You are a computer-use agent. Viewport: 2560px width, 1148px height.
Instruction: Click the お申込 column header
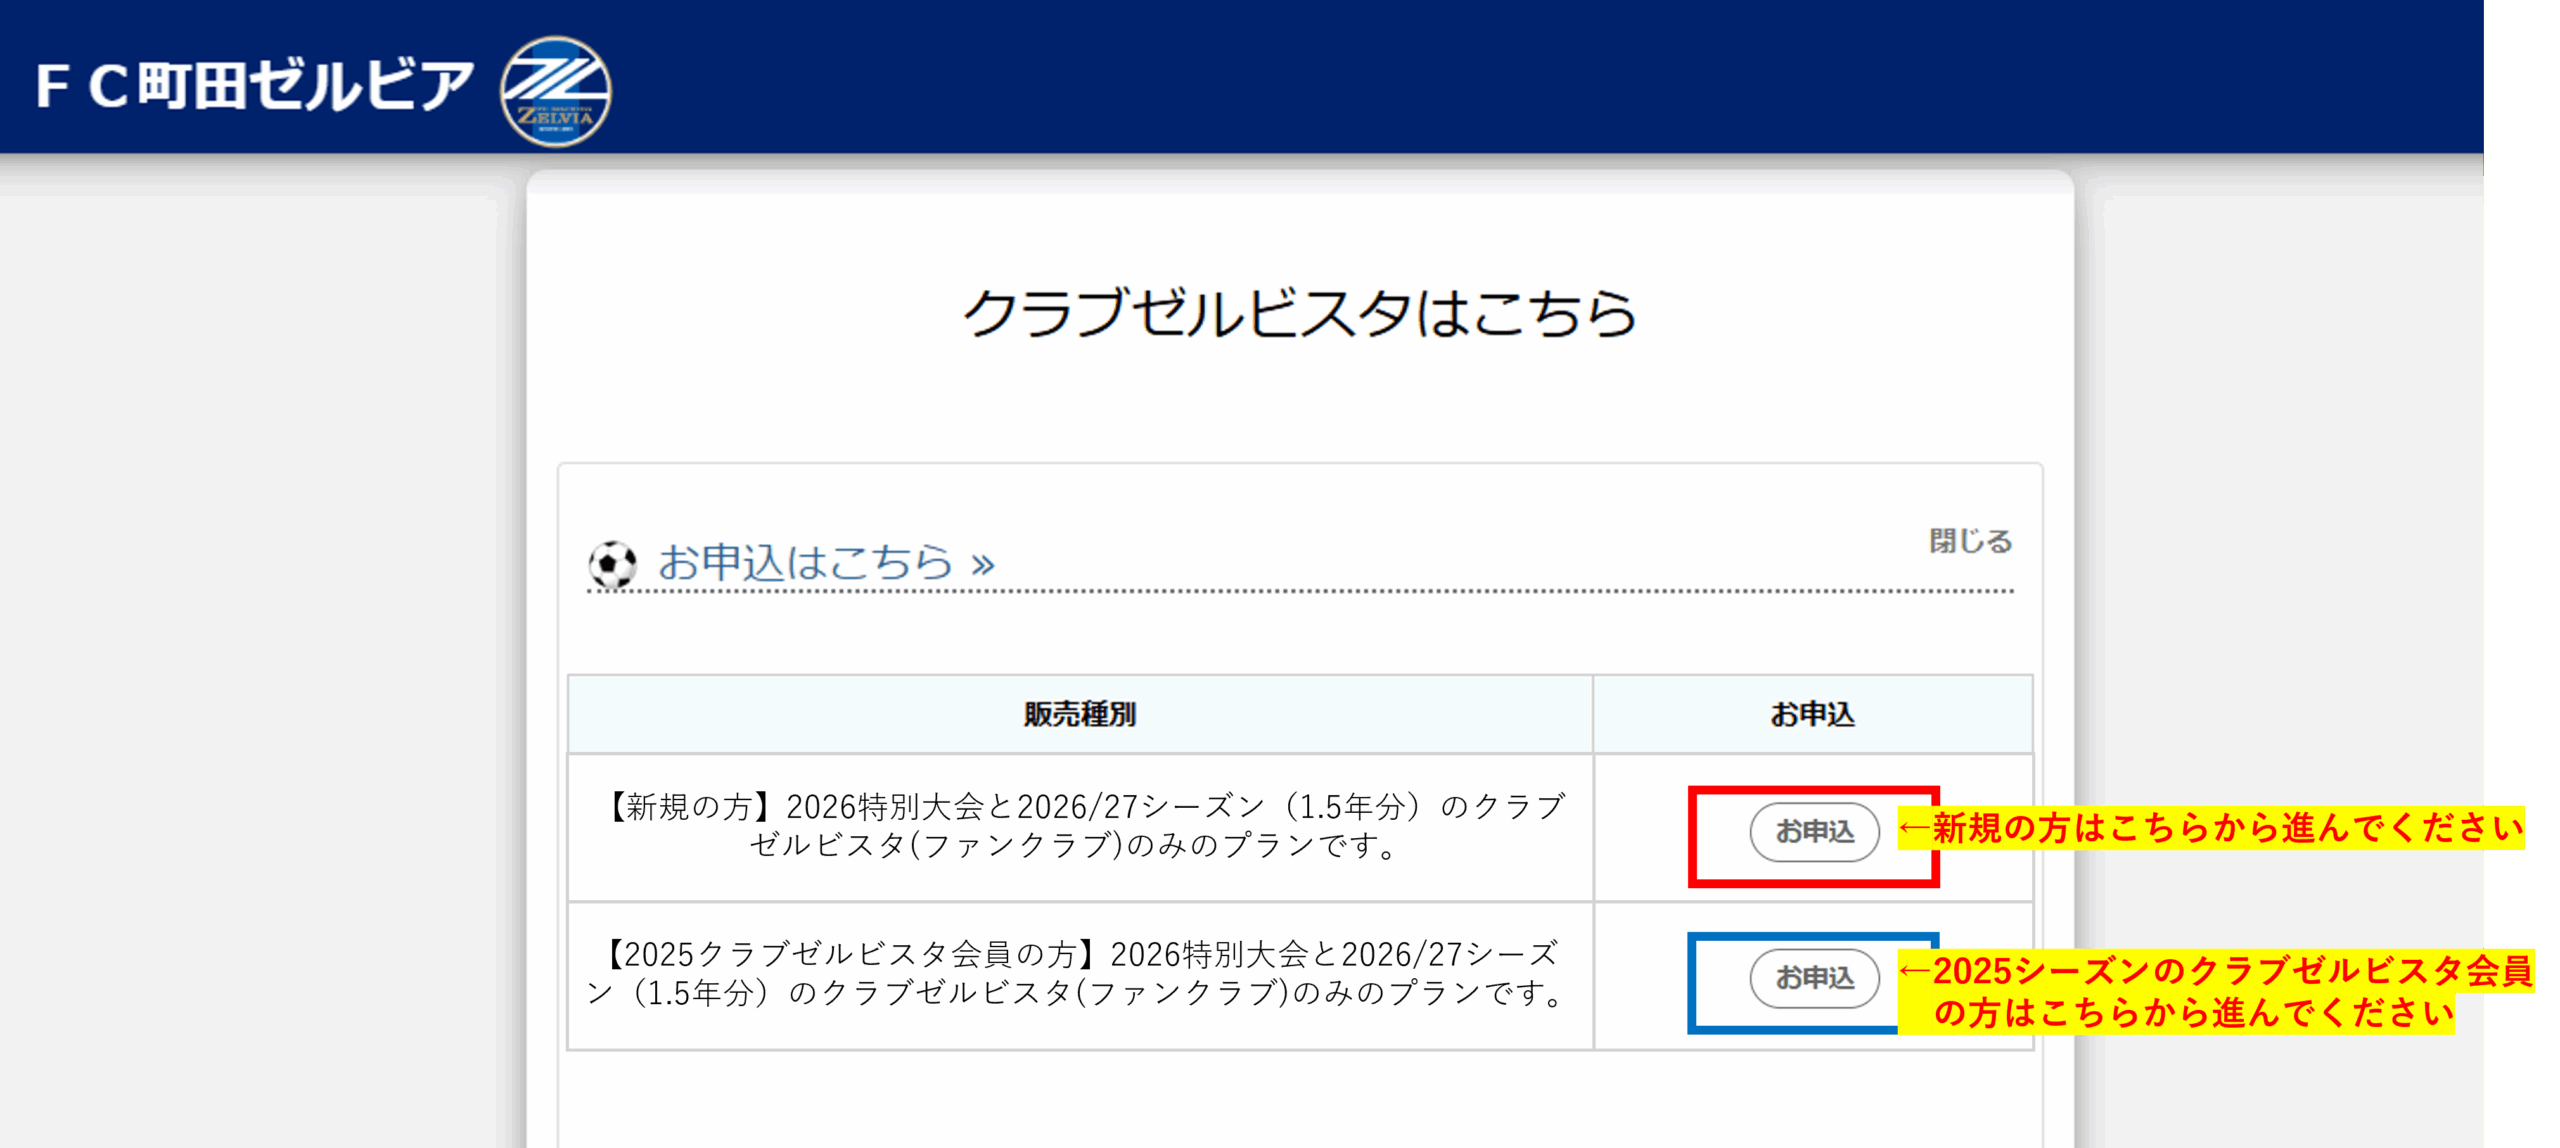coord(1811,714)
